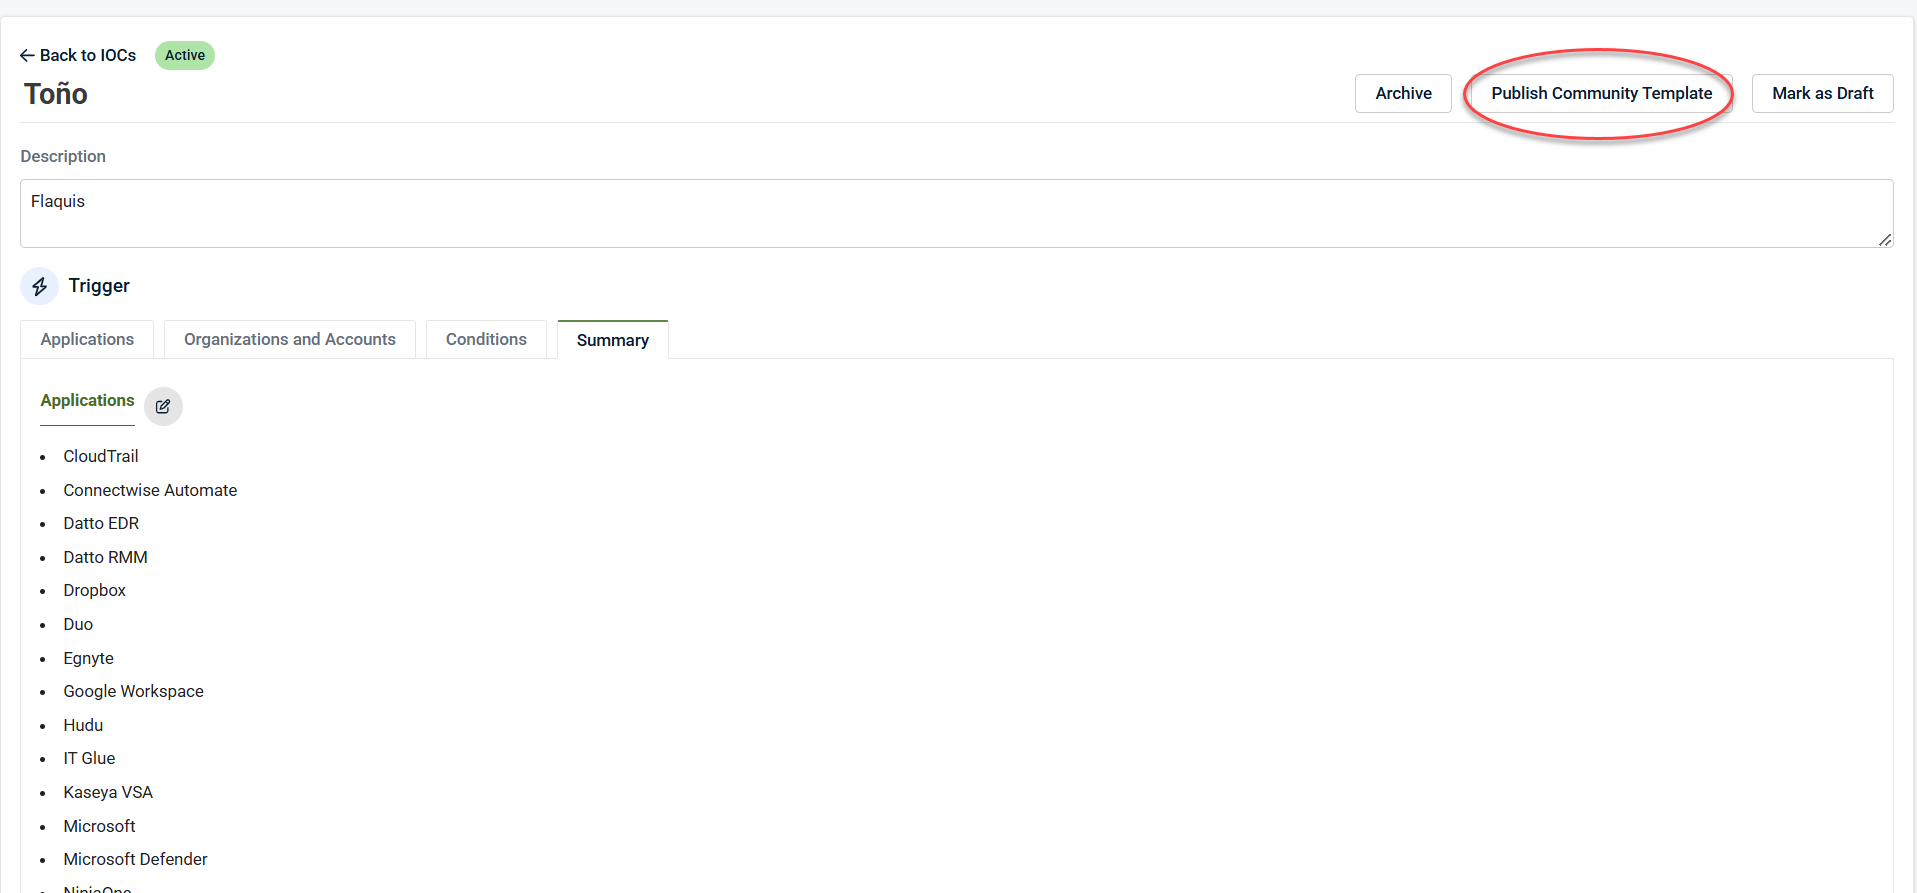The width and height of the screenshot is (1917, 893).
Task: Select Connectwise Automate in the applications list
Action: (x=150, y=490)
